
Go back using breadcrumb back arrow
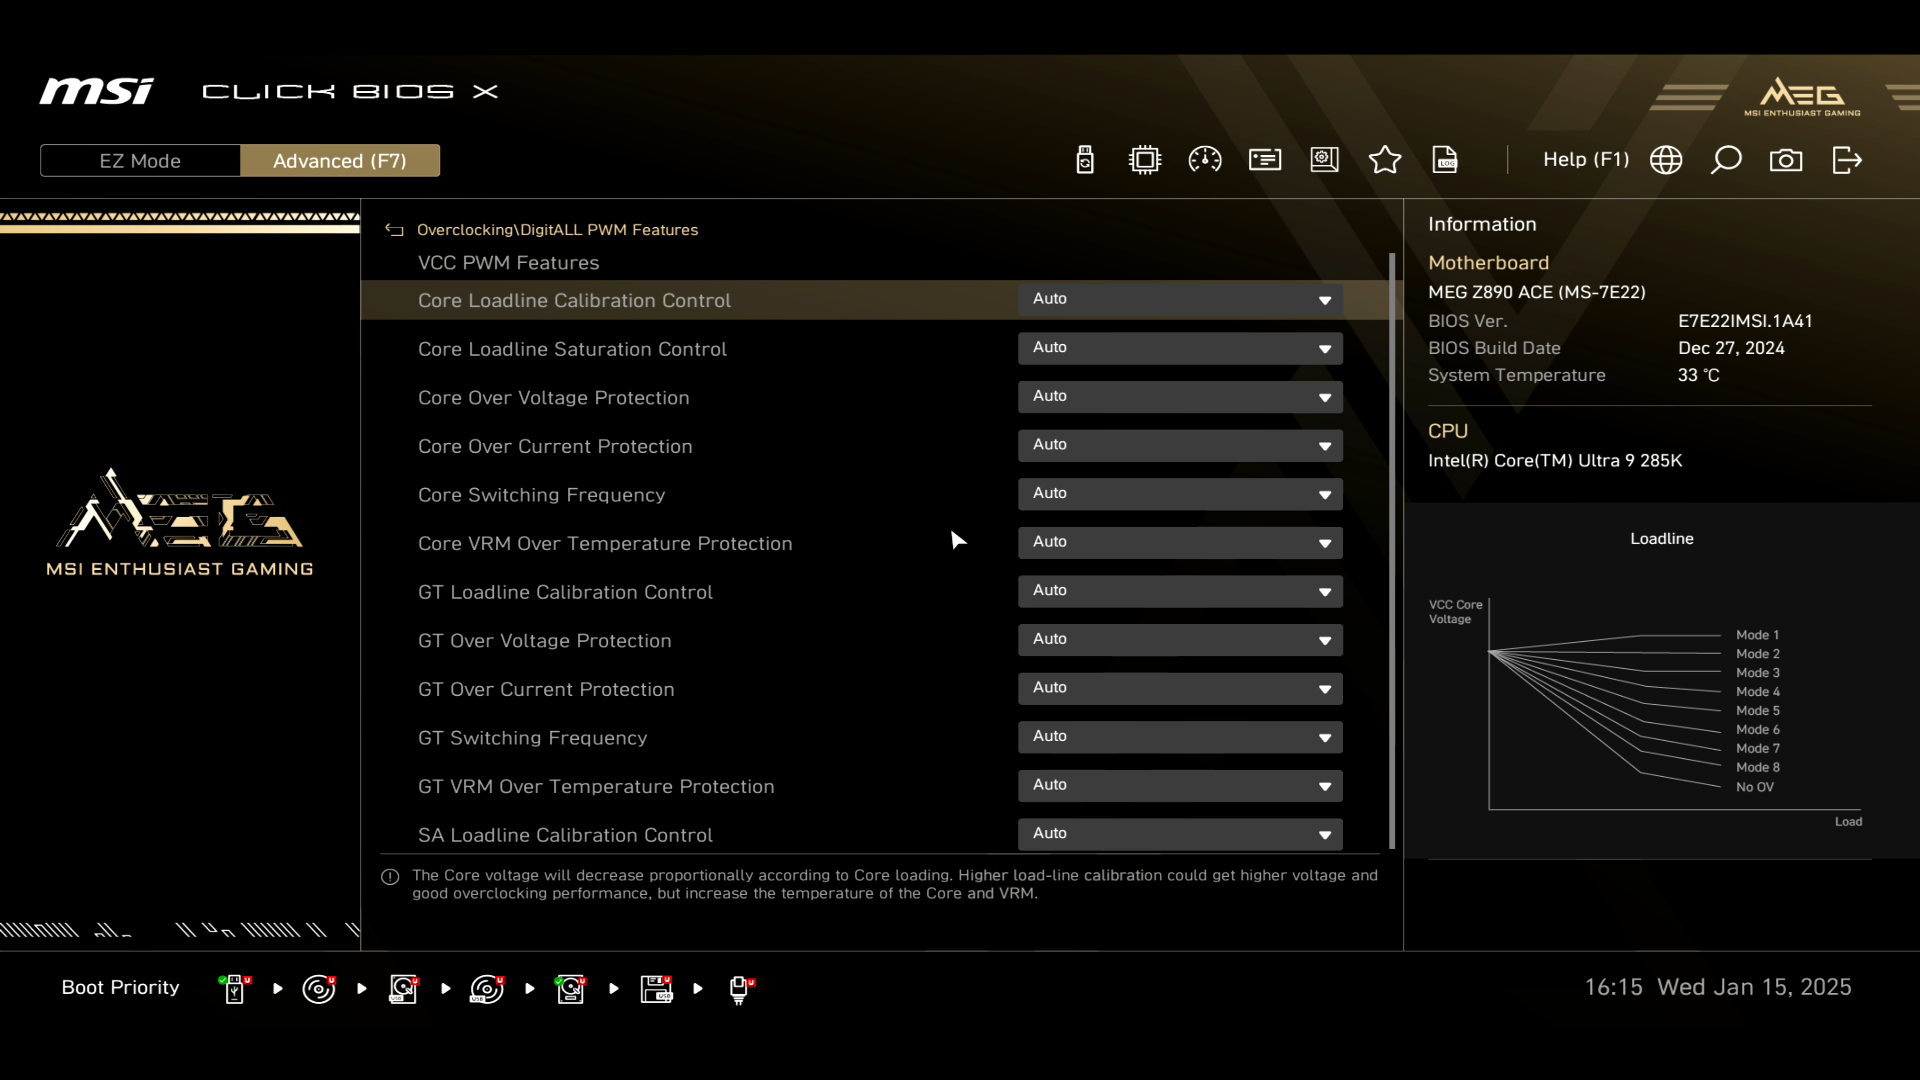point(394,230)
